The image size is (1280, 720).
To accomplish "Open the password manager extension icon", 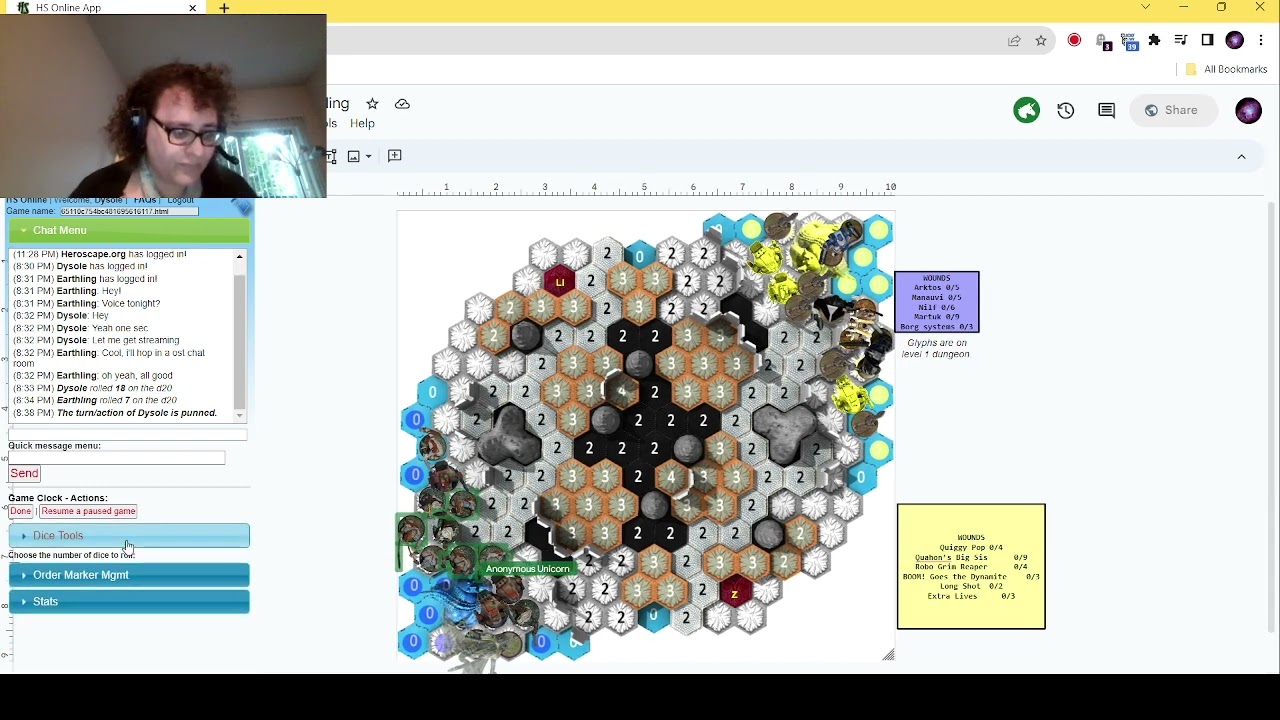I will pyautogui.click(x=1102, y=41).
